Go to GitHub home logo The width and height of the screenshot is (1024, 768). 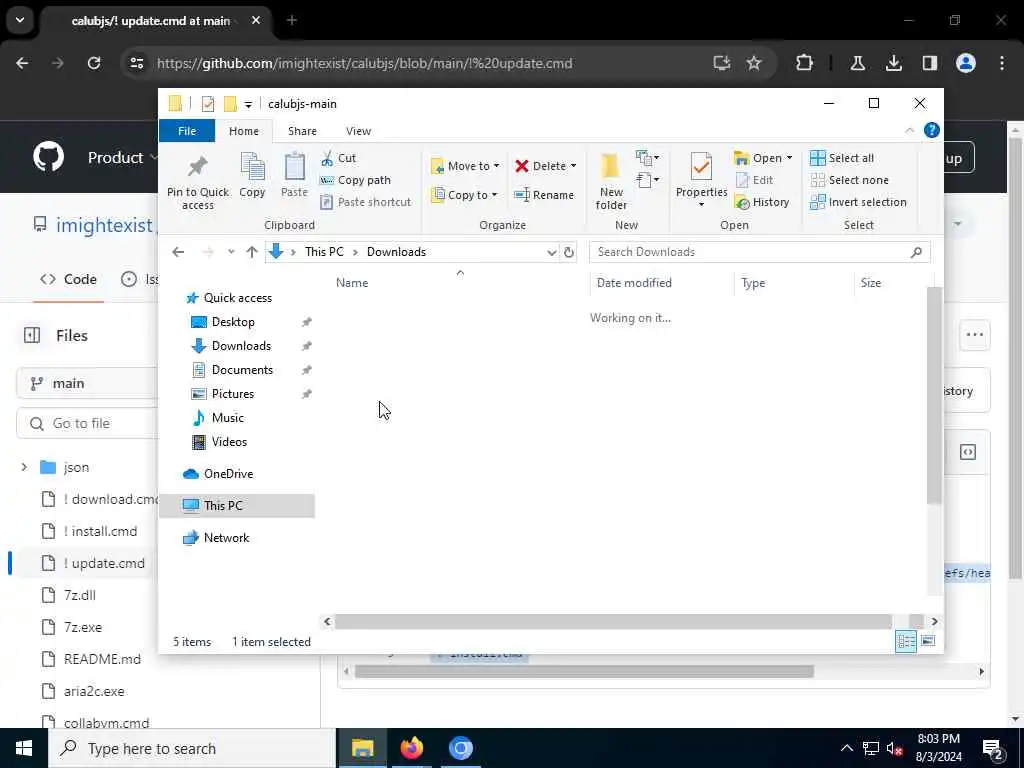point(48,157)
